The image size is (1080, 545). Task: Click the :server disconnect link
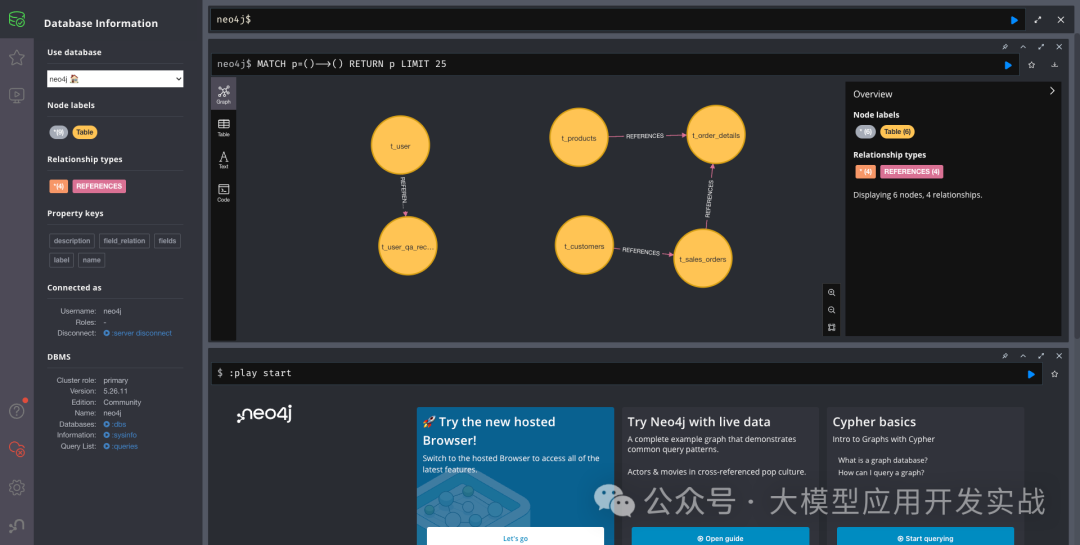point(138,333)
